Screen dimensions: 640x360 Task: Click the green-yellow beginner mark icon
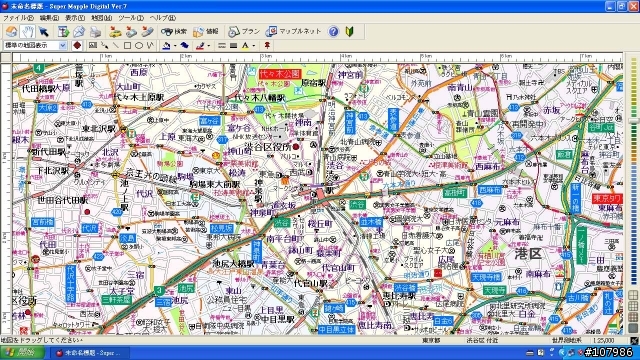(x=350, y=31)
